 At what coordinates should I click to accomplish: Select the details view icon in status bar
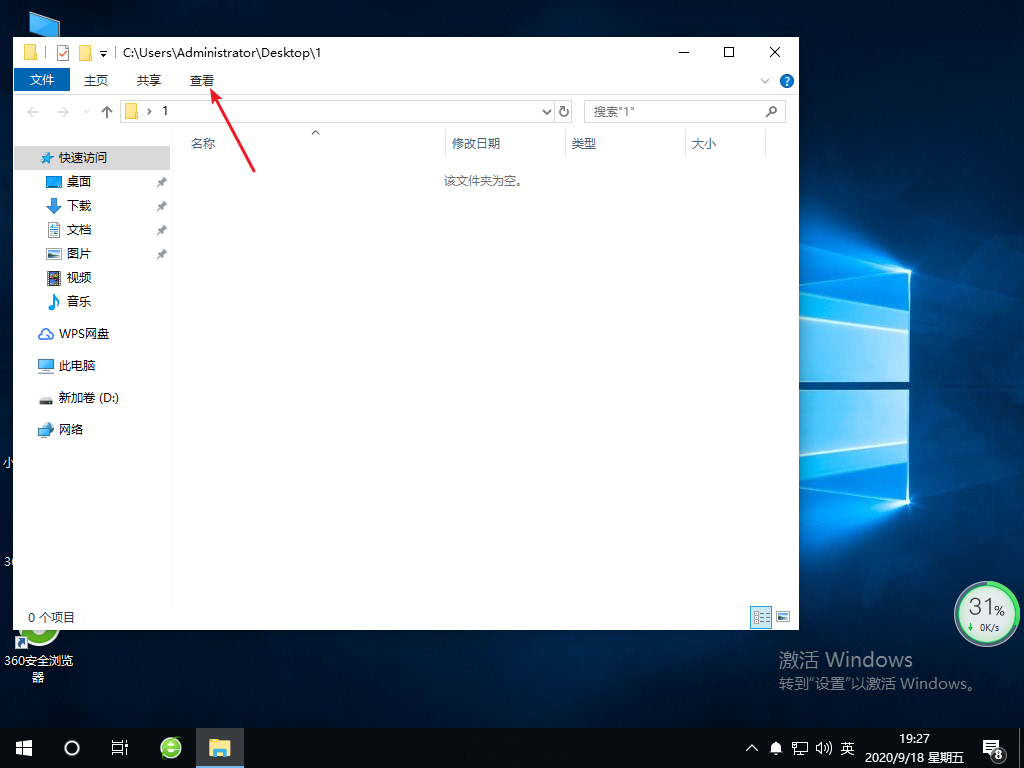point(761,617)
